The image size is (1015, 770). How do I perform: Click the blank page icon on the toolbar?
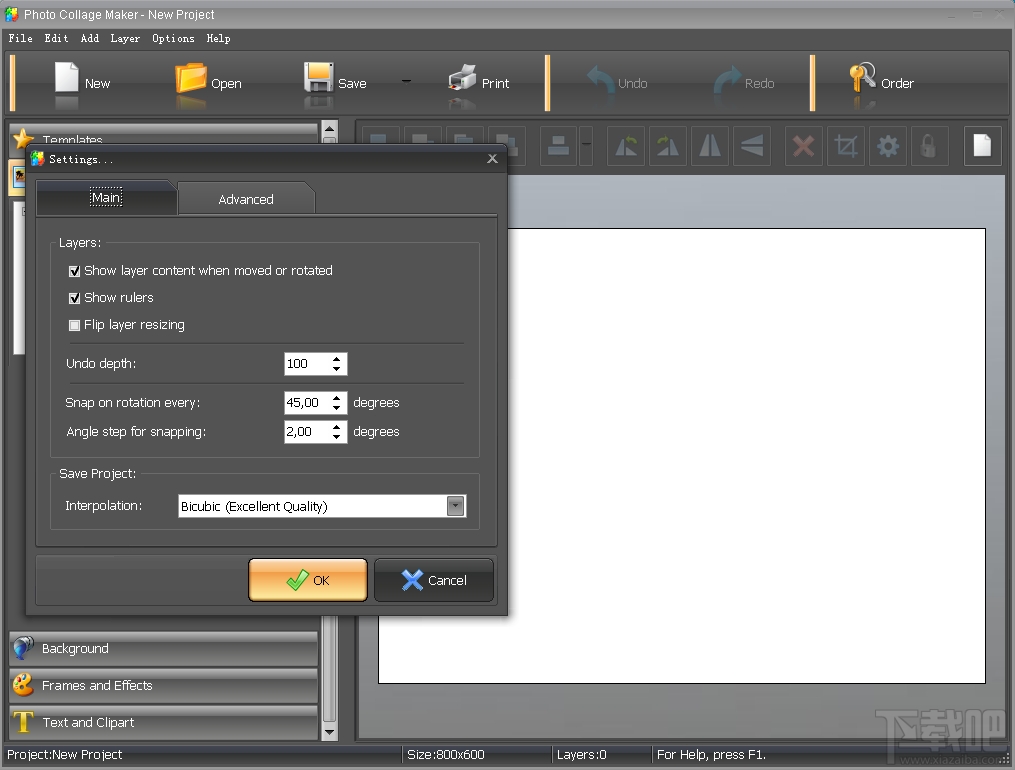coord(981,146)
